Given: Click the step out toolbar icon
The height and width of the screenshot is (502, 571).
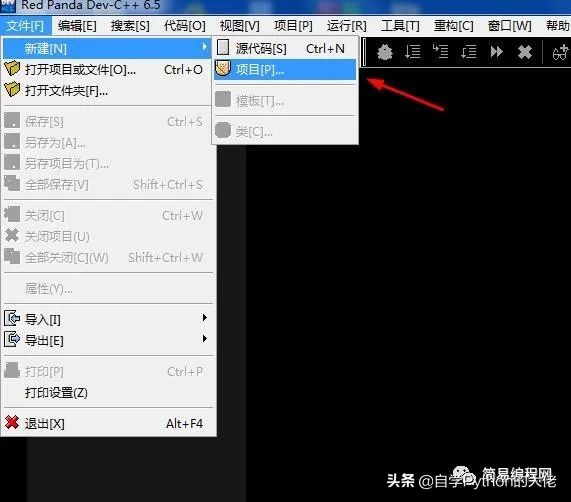Looking at the screenshot, I should click(x=468, y=52).
